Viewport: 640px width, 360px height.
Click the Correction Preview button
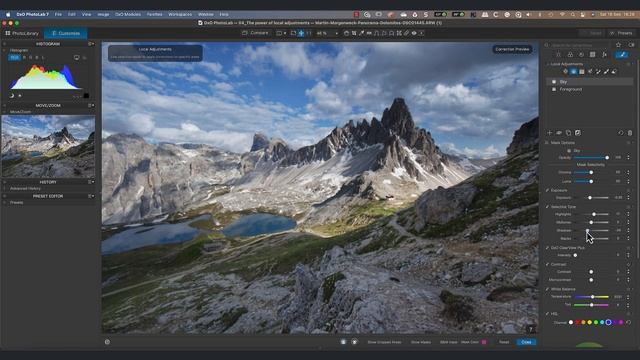512,49
